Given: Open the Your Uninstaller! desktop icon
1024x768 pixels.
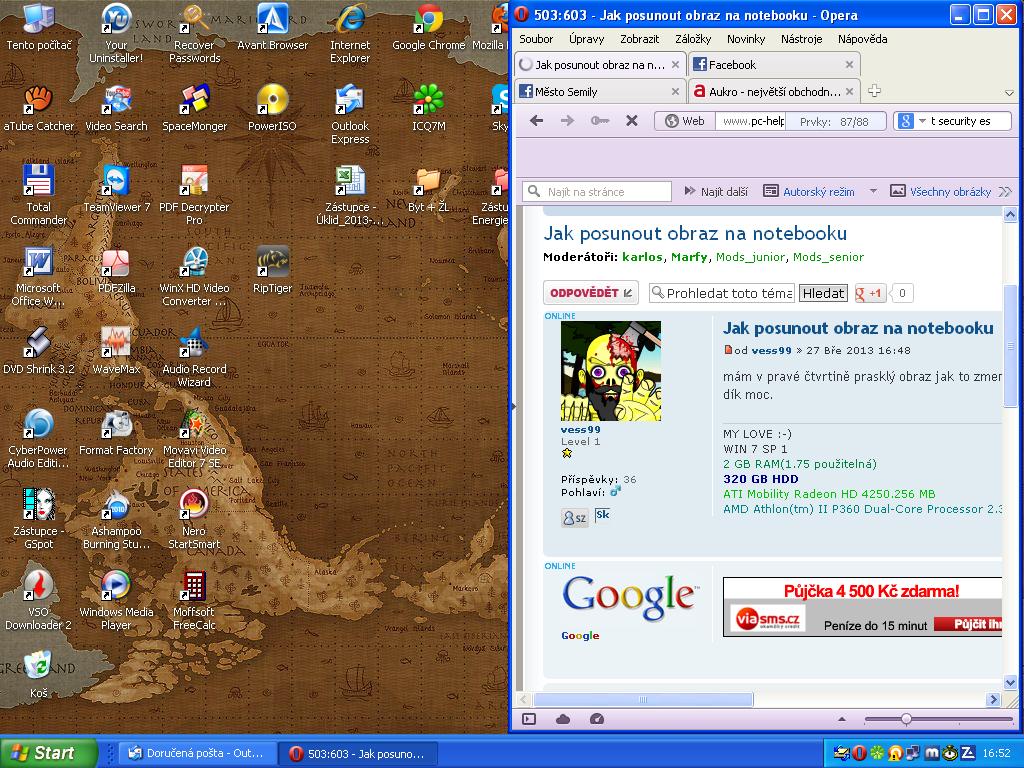Looking at the screenshot, I should coord(116,34).
